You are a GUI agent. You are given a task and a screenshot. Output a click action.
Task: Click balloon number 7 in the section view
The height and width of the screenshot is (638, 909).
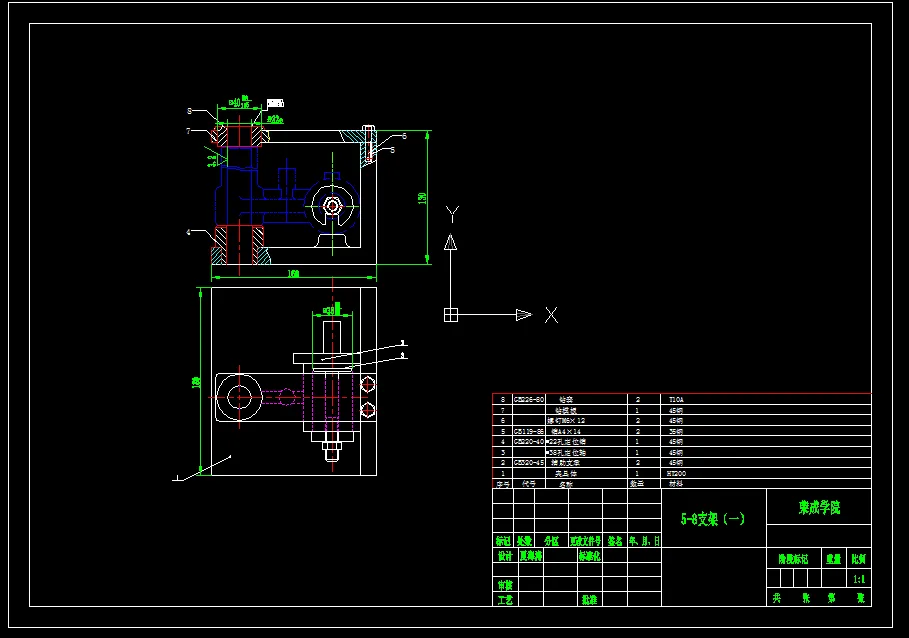tap(188, 131)
